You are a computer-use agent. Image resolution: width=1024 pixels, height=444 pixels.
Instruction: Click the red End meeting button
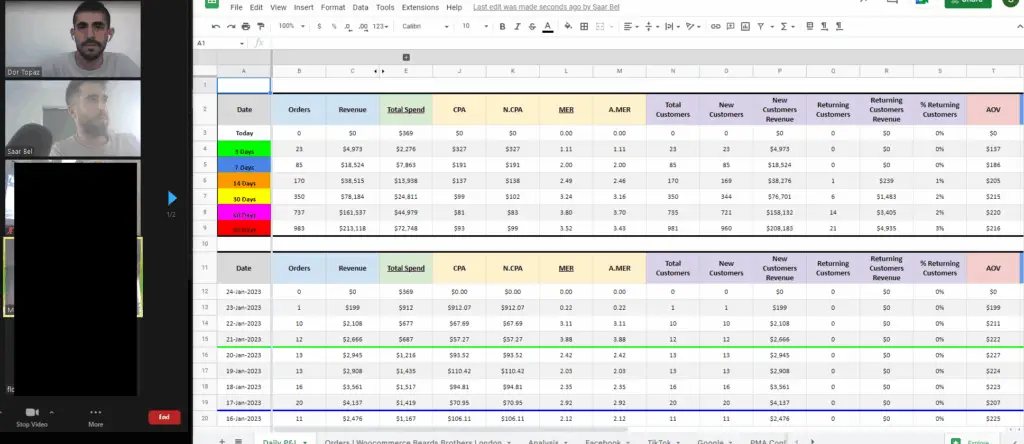[x=164, y=417]
